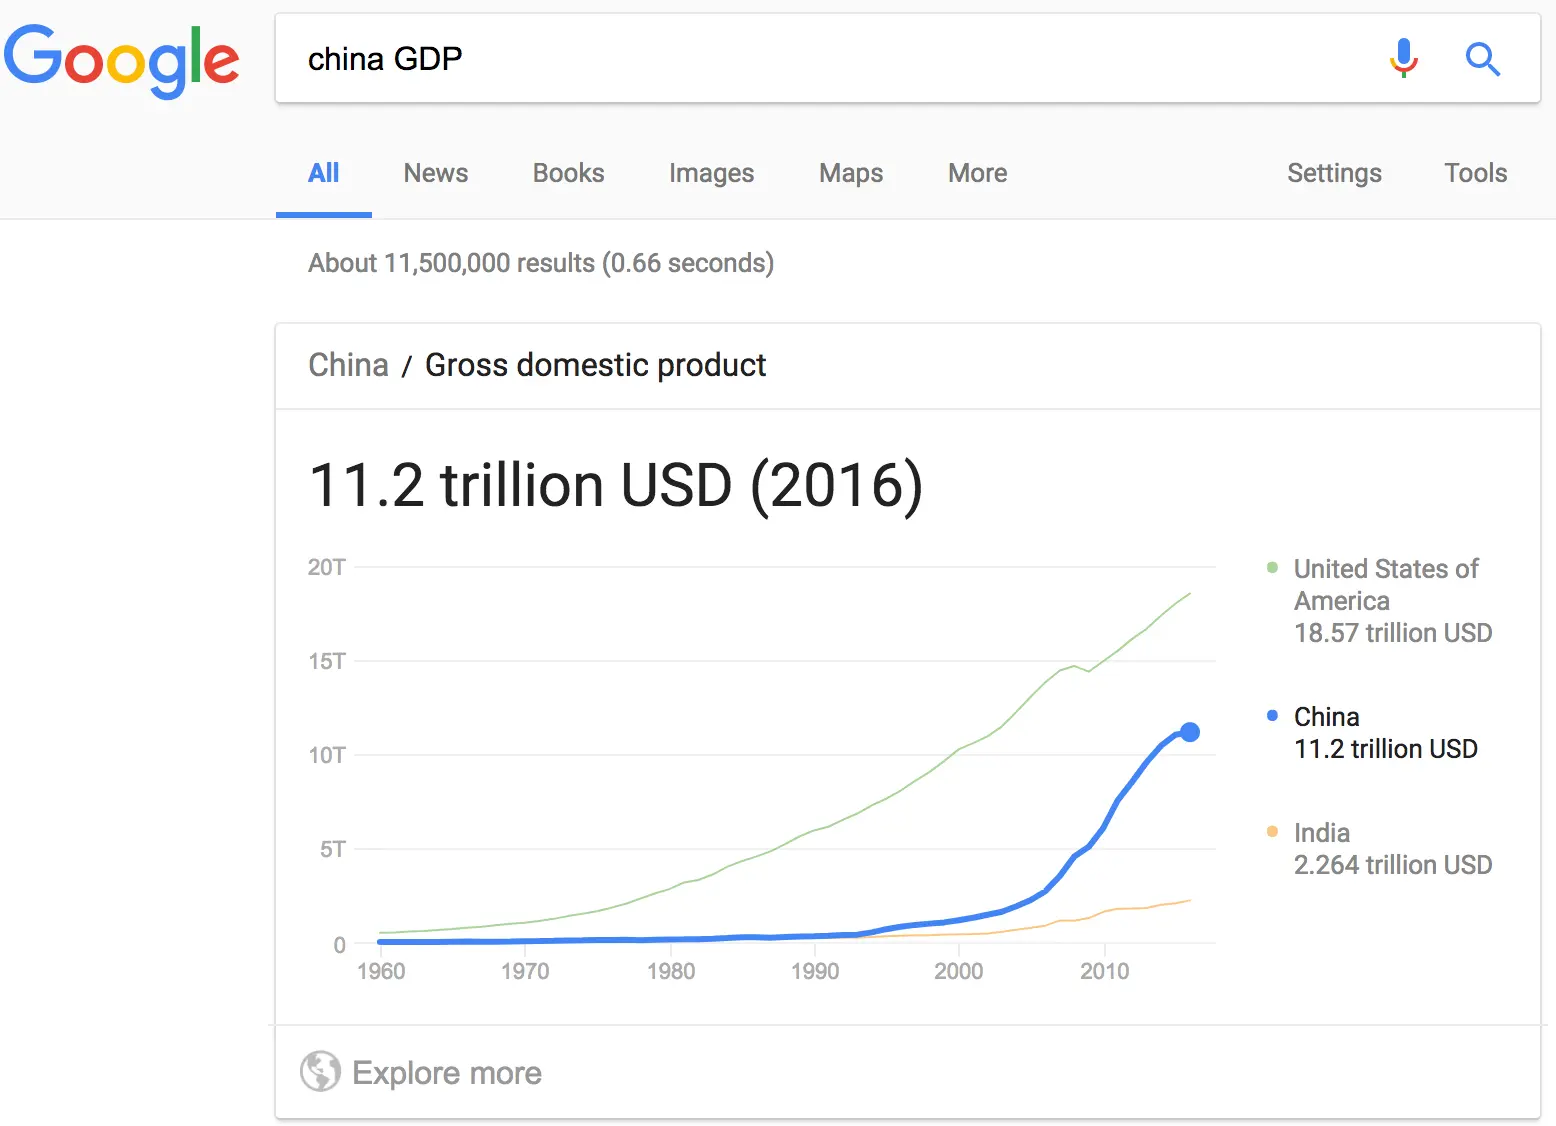
Task: Switch to the News tab
Action: (x=436, y=173)
